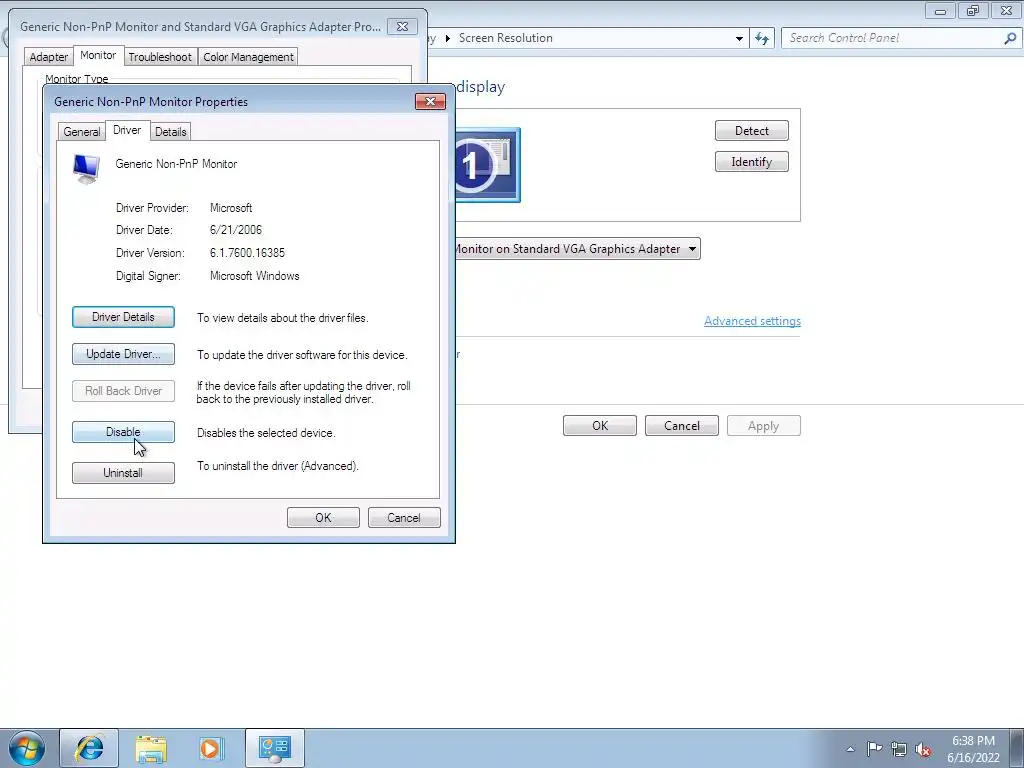1024x768 pixels.
Task: Open the address bar history dropdown arrow
Action: (x=739, y=39)
